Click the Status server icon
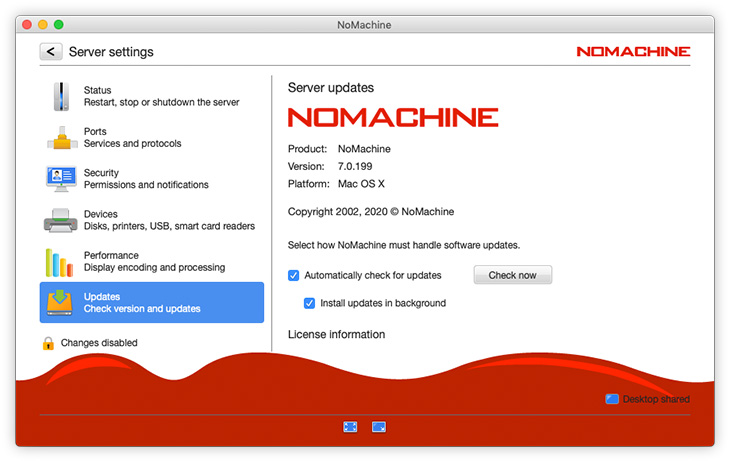 tap(61, 96)
